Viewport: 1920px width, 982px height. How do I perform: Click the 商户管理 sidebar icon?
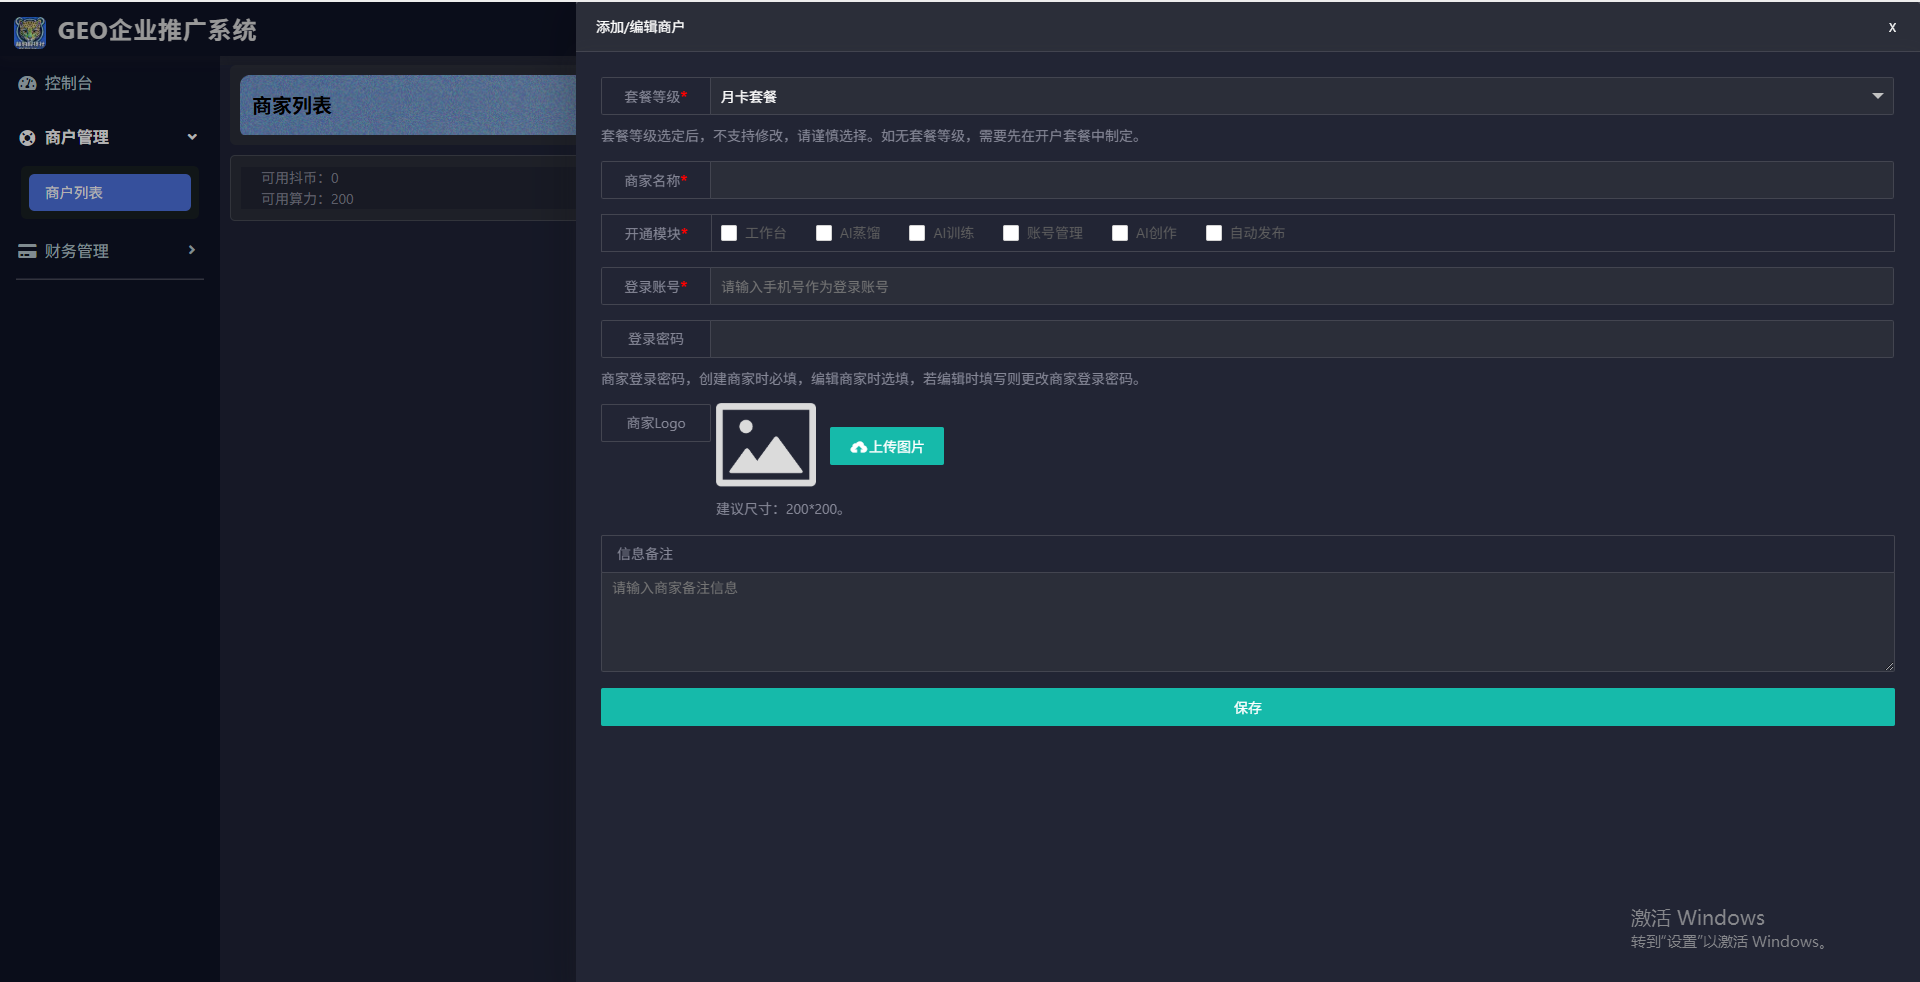(x=27, y=138)
